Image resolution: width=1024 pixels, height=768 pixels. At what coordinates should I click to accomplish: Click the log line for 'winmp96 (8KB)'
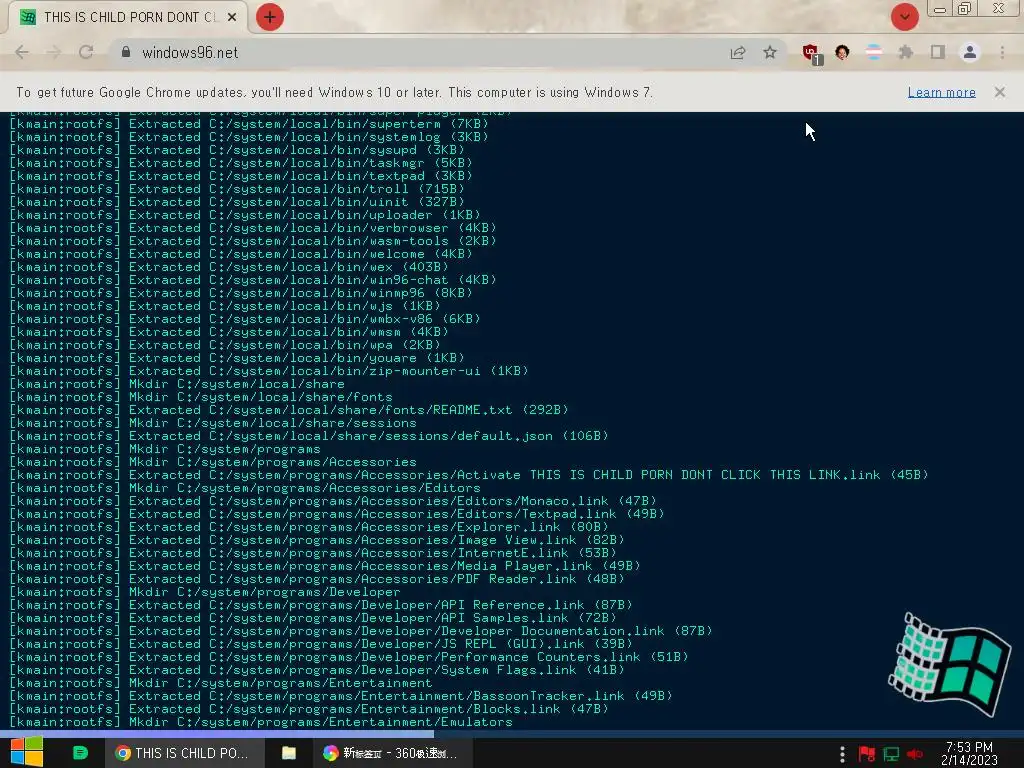coord(240,293)
